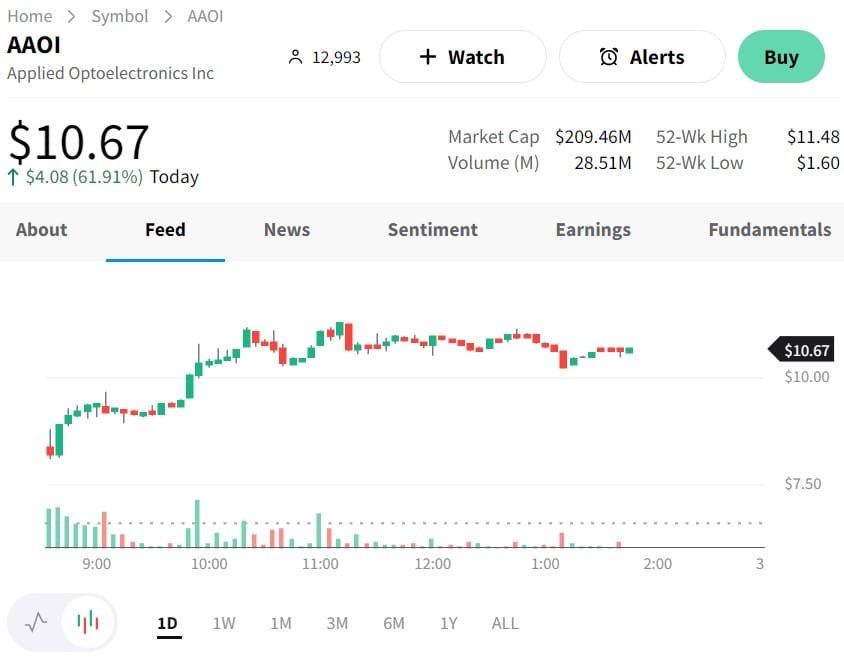Click the plus icon on Watch

pyautogui.click(x=428, y=57)
